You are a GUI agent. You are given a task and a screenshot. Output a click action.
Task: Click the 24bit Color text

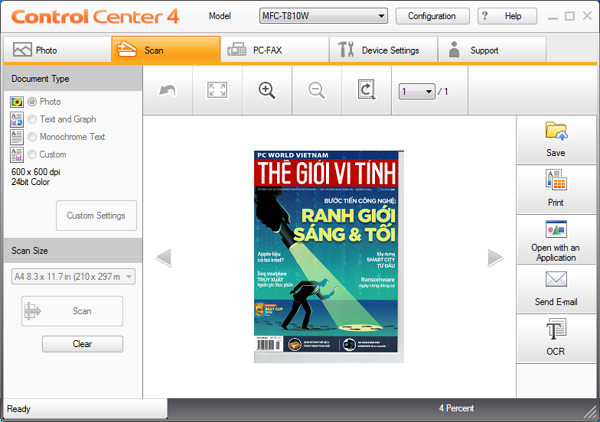31,182
